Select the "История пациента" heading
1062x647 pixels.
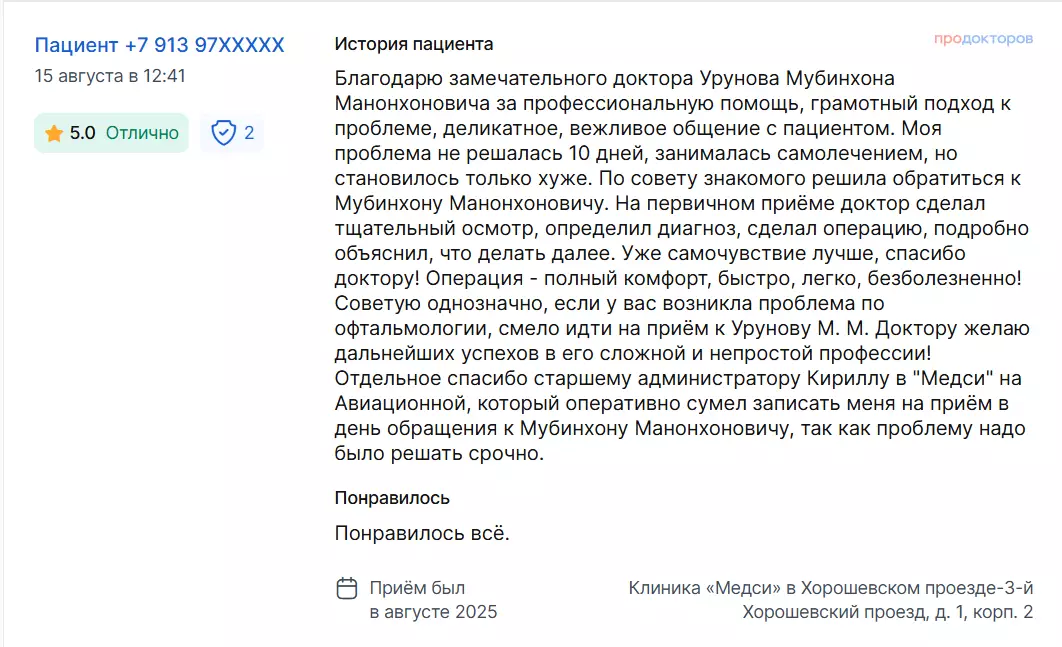(x=413, y=44)
